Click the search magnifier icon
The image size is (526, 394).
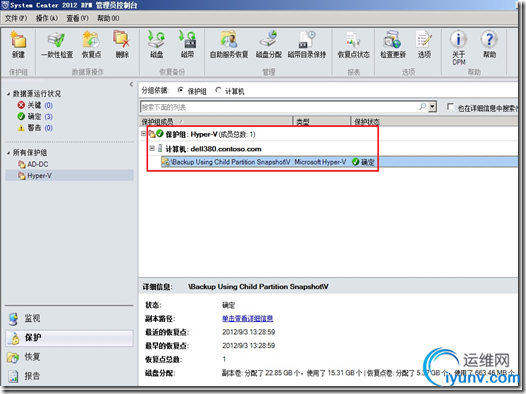tap(423, 107)
